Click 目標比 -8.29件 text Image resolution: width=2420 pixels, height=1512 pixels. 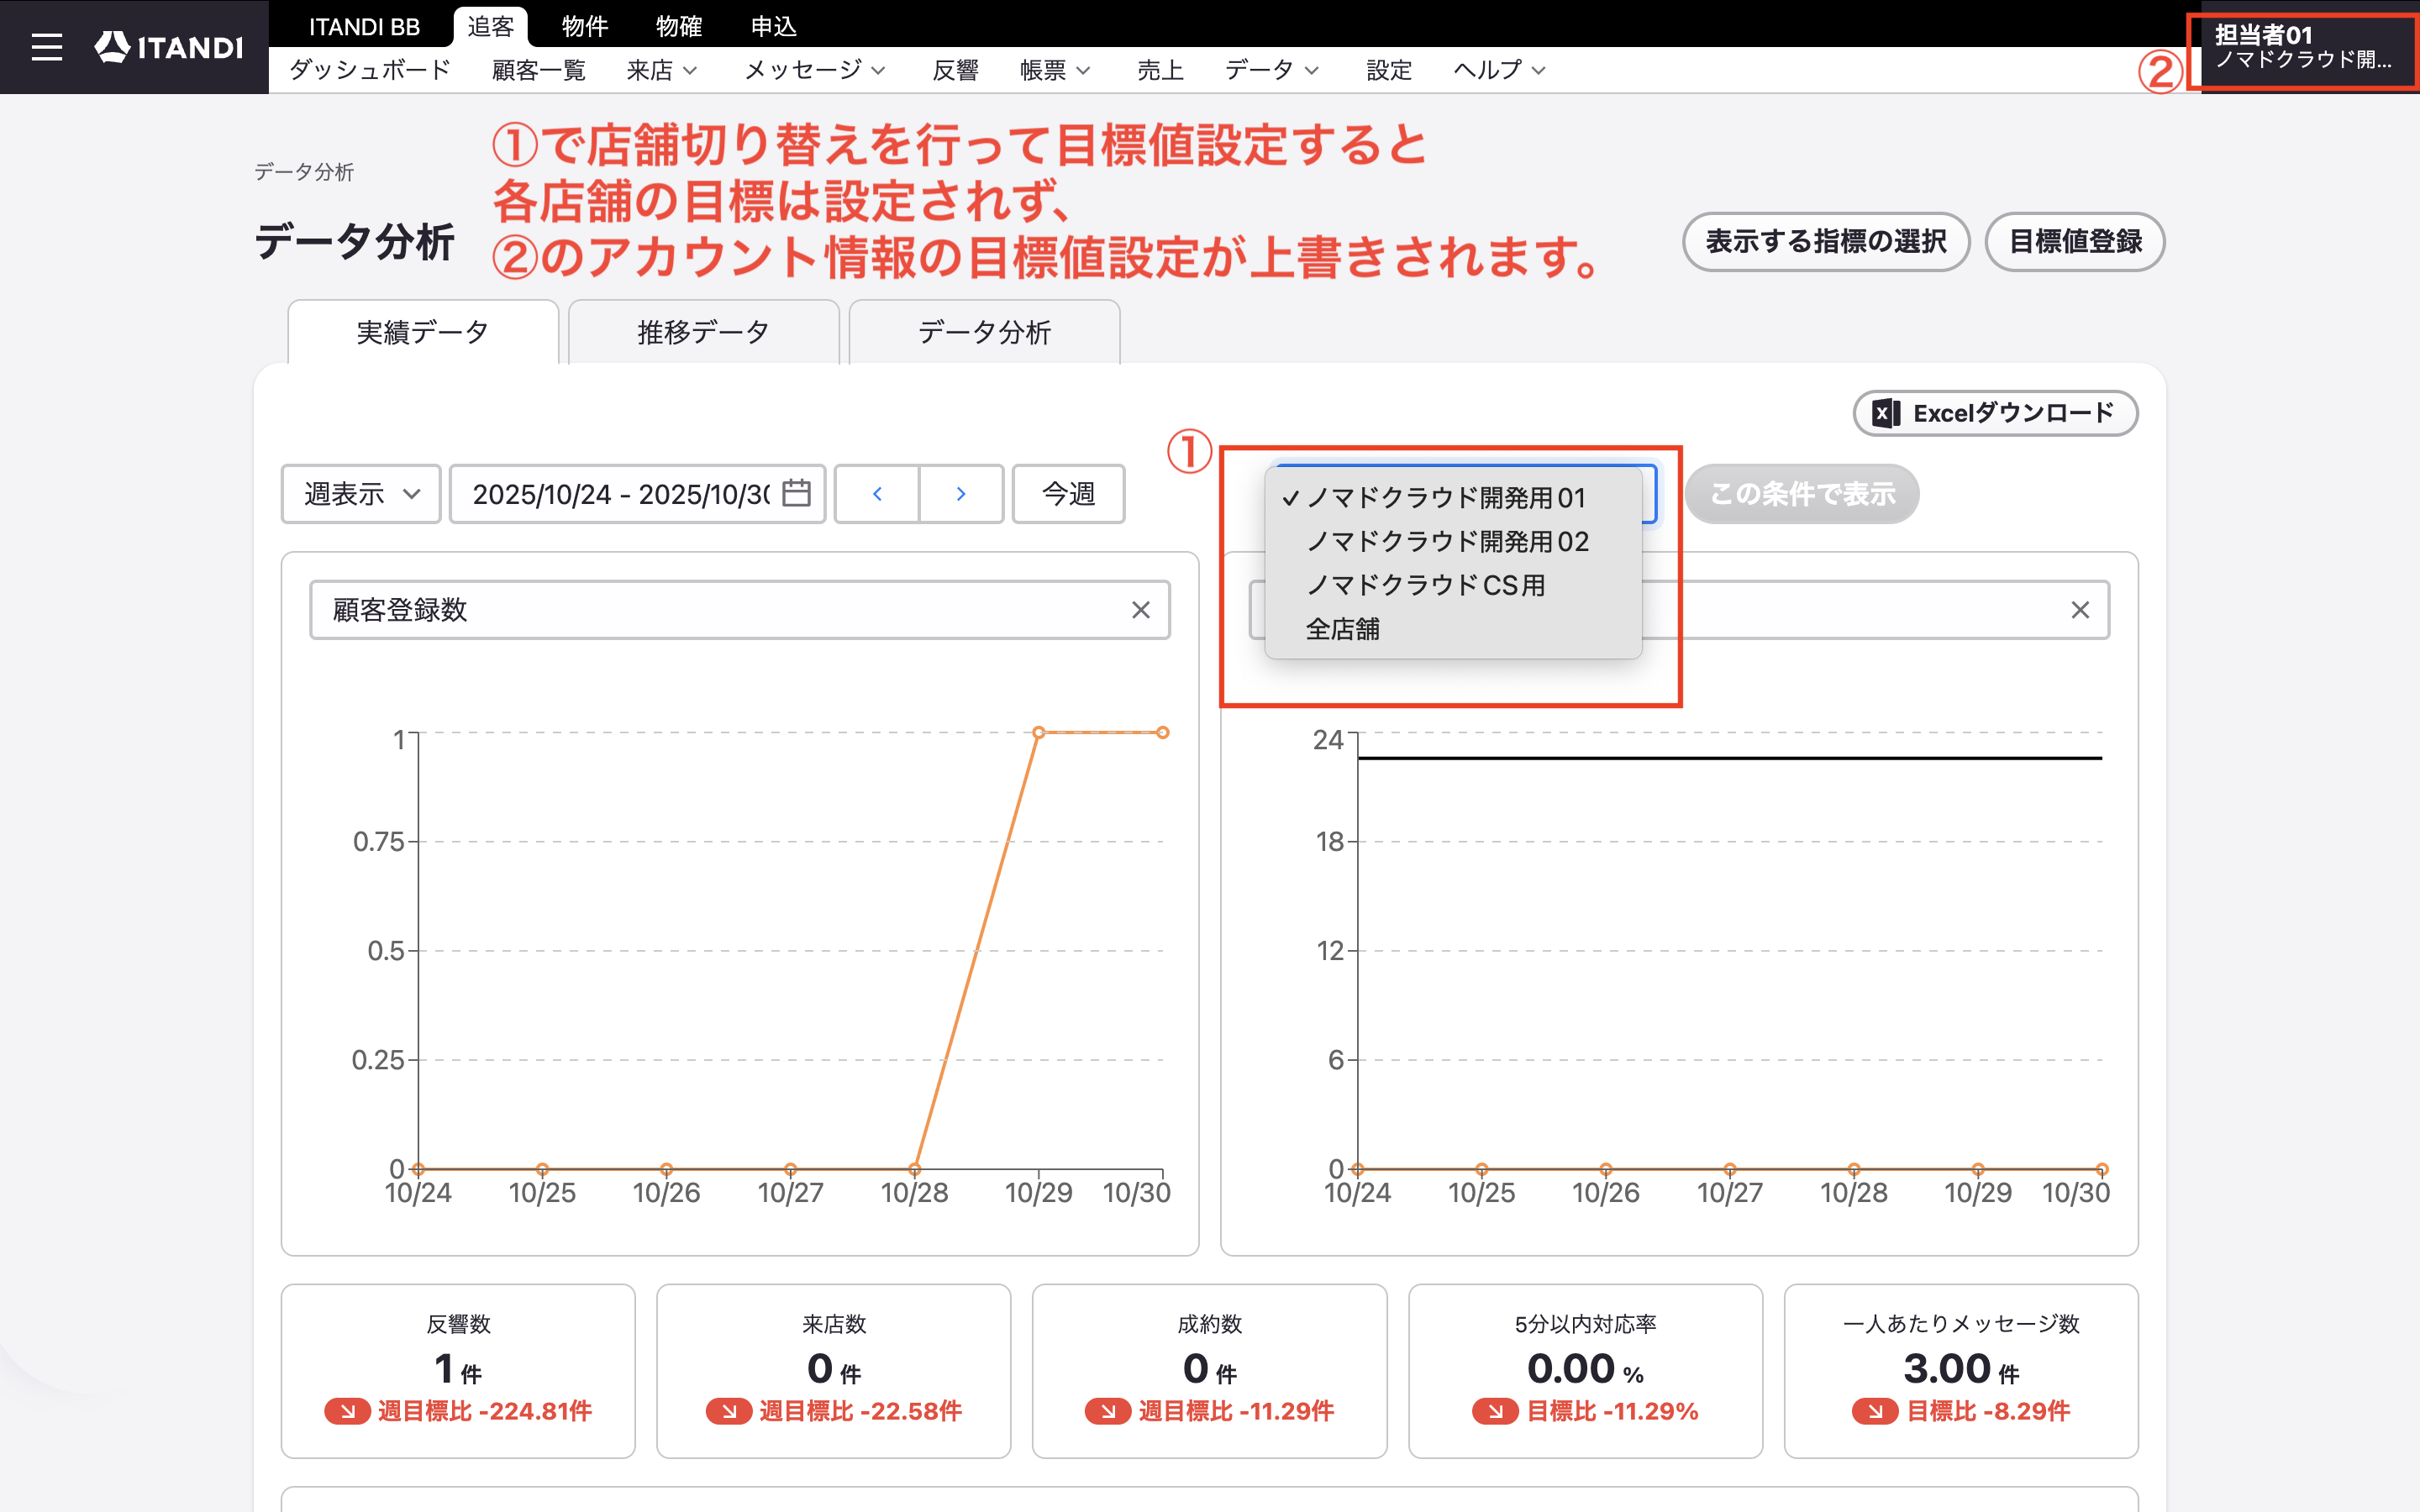click(x=1988, y=1411)
